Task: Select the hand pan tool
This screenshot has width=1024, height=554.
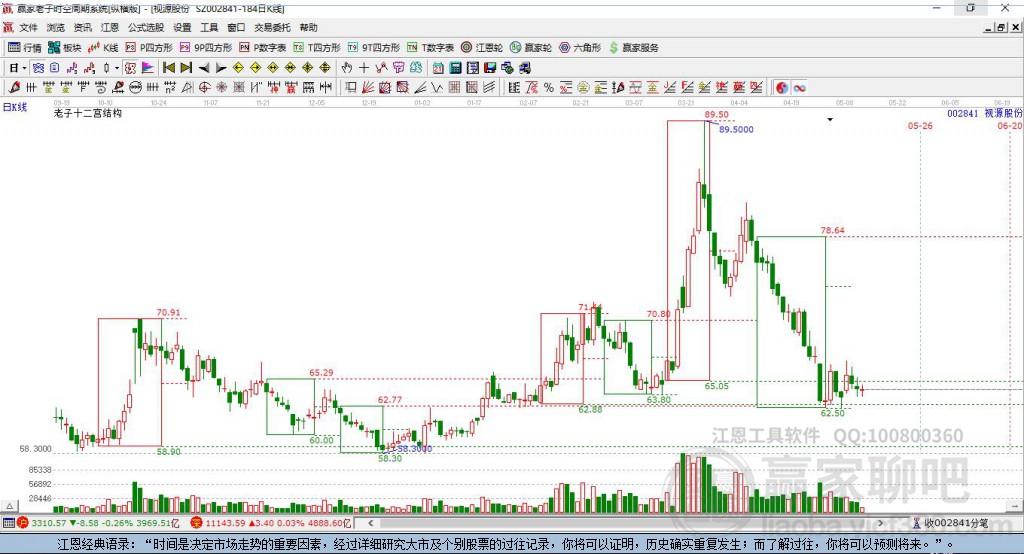Action: coord(347,68)
